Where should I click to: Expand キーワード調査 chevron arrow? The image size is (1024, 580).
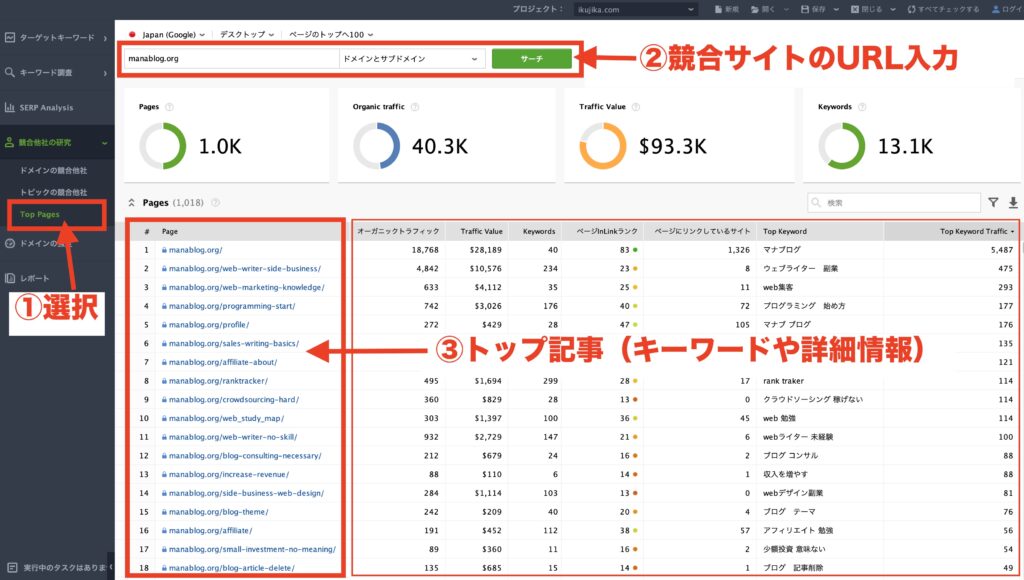point(104,72)
